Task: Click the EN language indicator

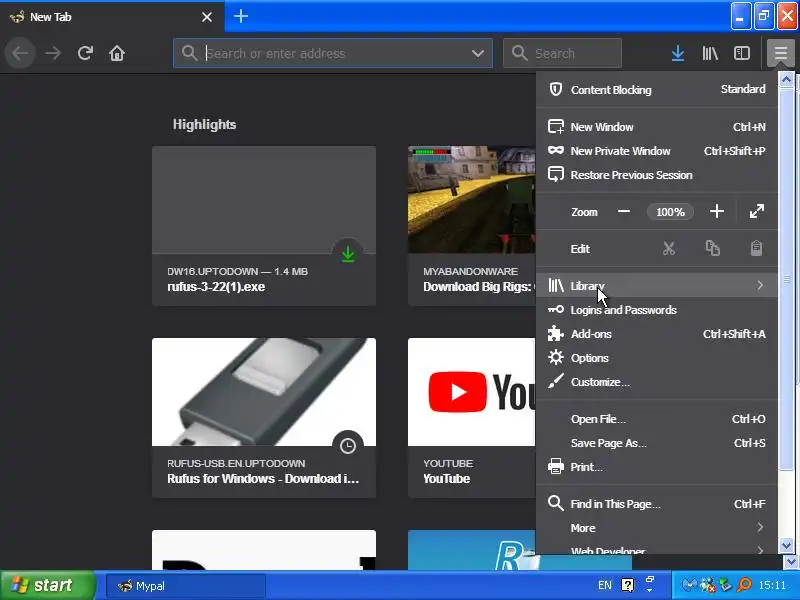Action: click(x=605, y=585)
